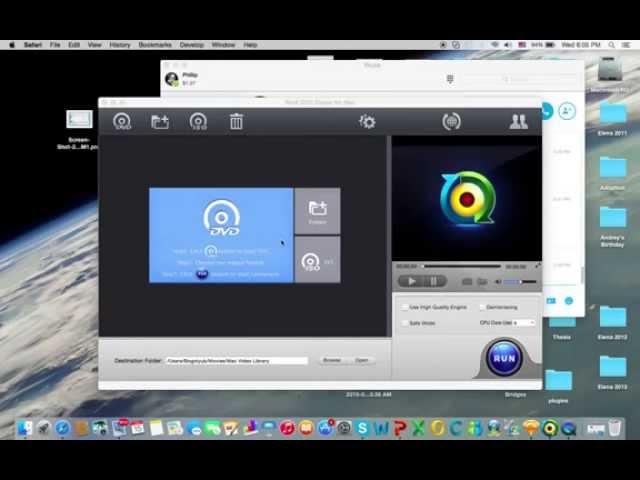This screenshot has height=480, width=640.
Task: Open the Edit menu
Action: [x=74, y=45]
